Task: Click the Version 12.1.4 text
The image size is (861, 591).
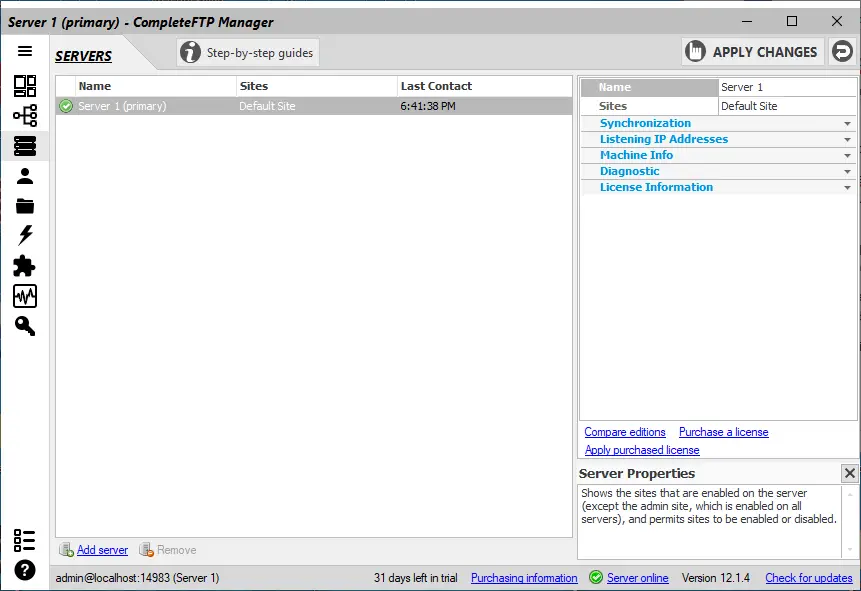Action: 715,578
